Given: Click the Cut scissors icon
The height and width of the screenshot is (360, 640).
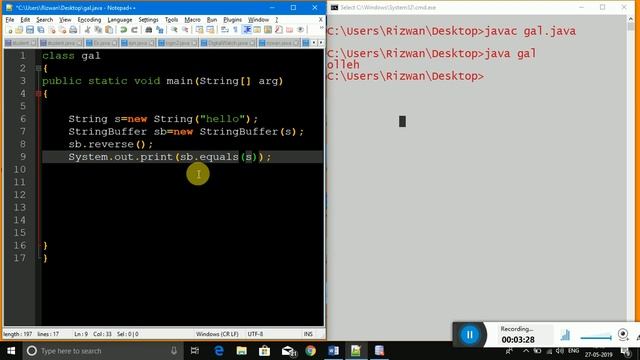Looking at the screenshot, I should click(x=87, y=30).
